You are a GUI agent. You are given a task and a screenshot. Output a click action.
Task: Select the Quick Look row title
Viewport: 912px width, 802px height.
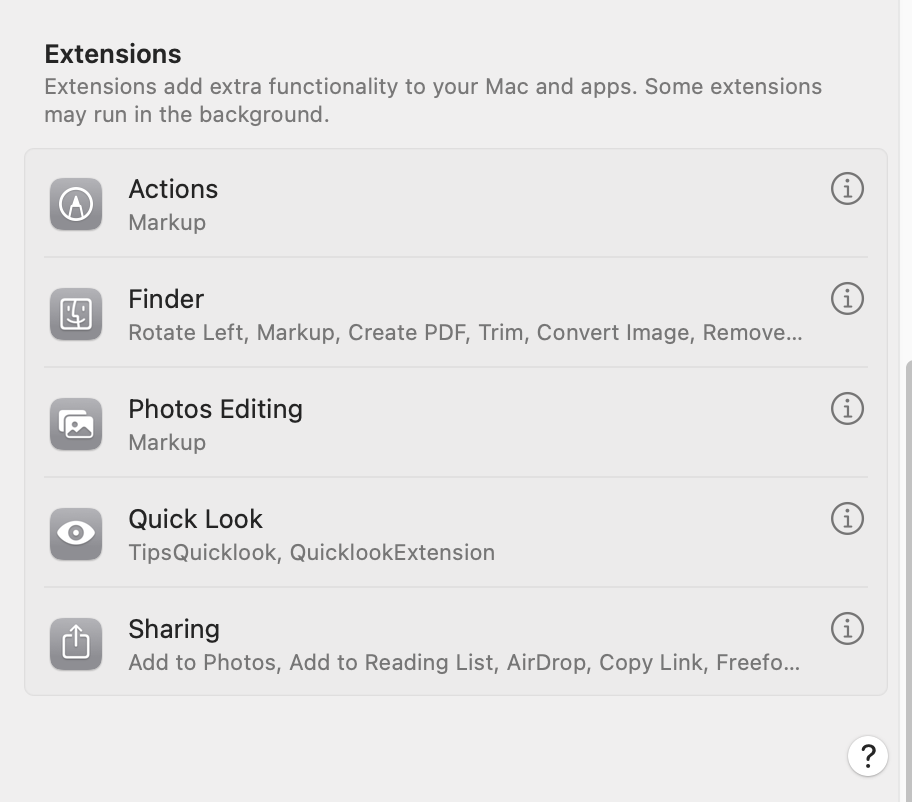pos(195,519)
